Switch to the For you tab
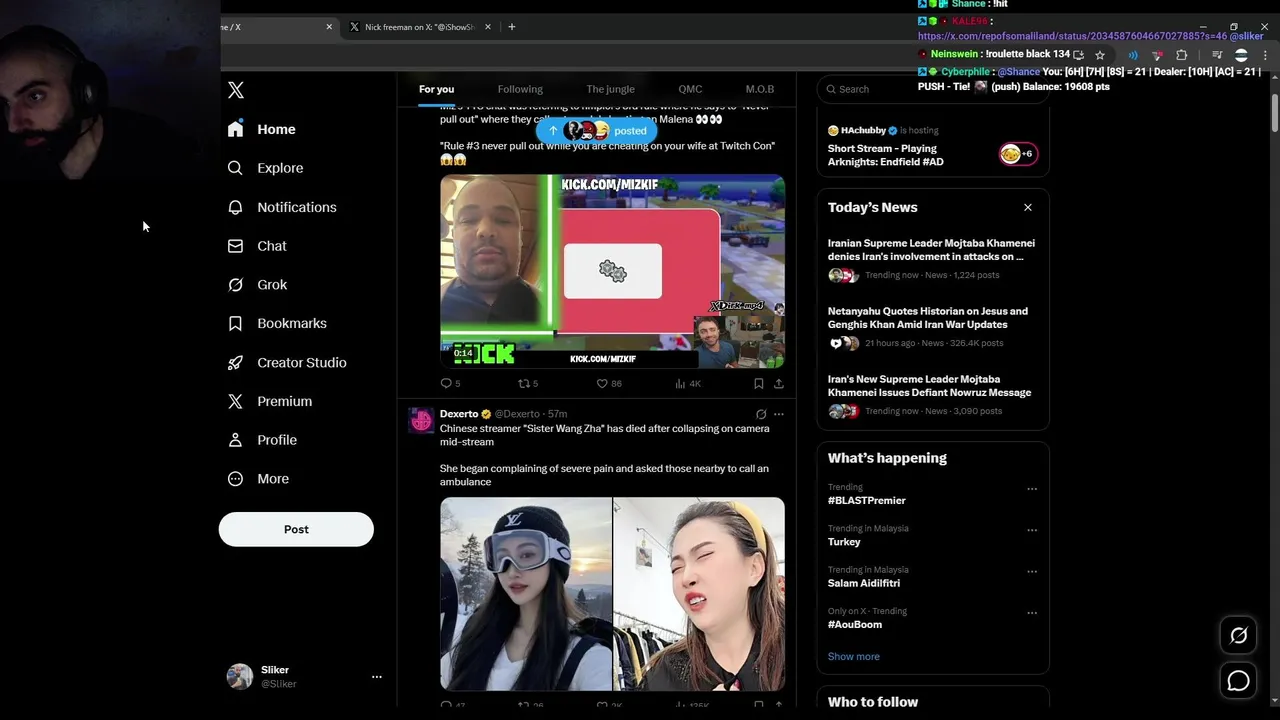This screenshot has width=1280, height=720. 436,89
